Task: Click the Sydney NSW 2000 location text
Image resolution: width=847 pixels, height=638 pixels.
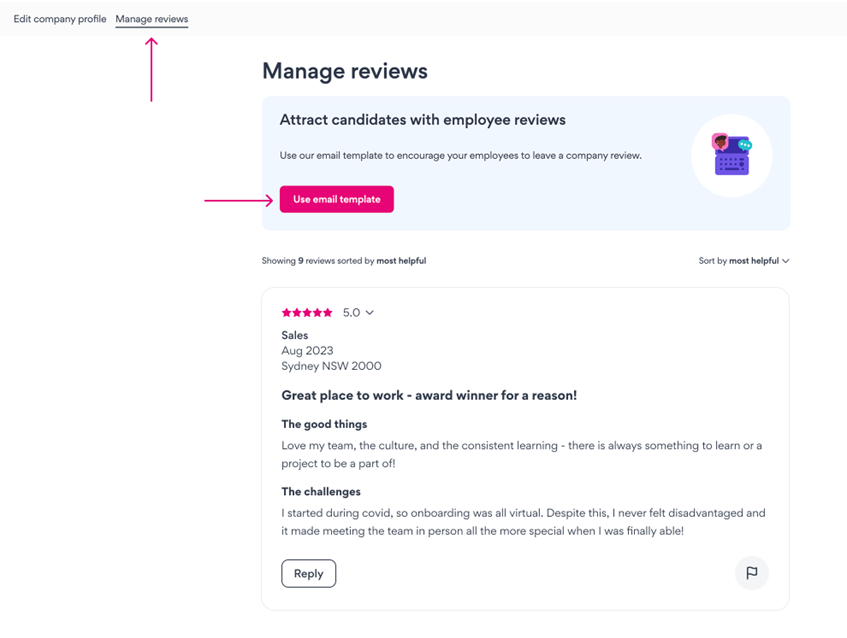Action: click(331, 366)
